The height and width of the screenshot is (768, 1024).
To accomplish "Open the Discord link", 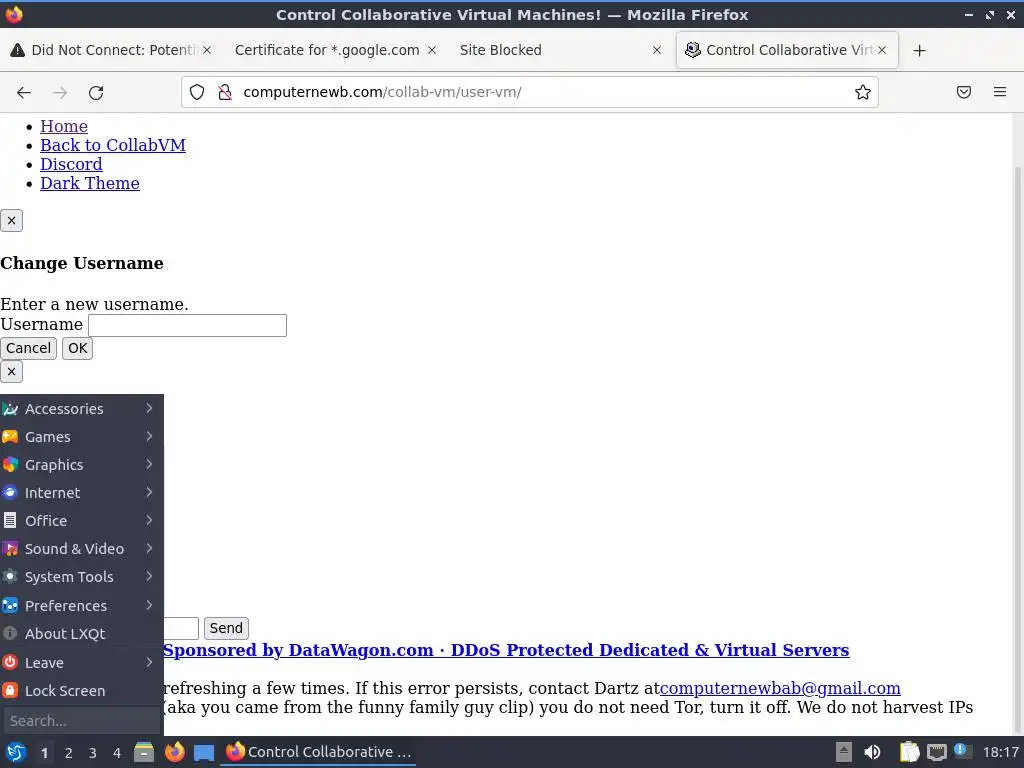I will coord(71,164).
